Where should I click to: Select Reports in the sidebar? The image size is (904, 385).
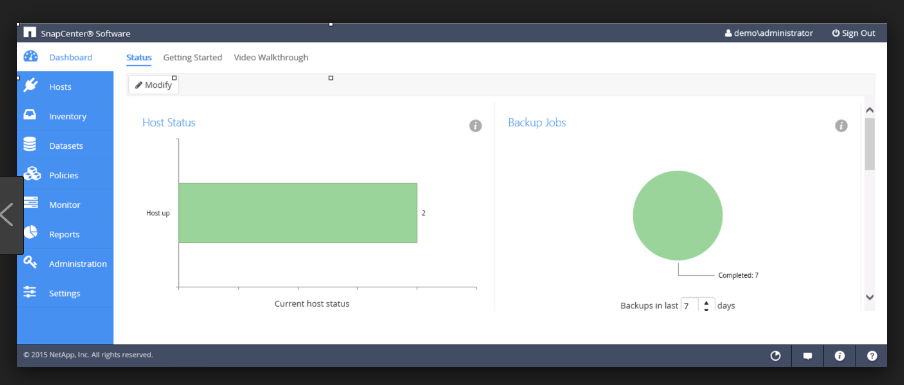tap(64, 235)
